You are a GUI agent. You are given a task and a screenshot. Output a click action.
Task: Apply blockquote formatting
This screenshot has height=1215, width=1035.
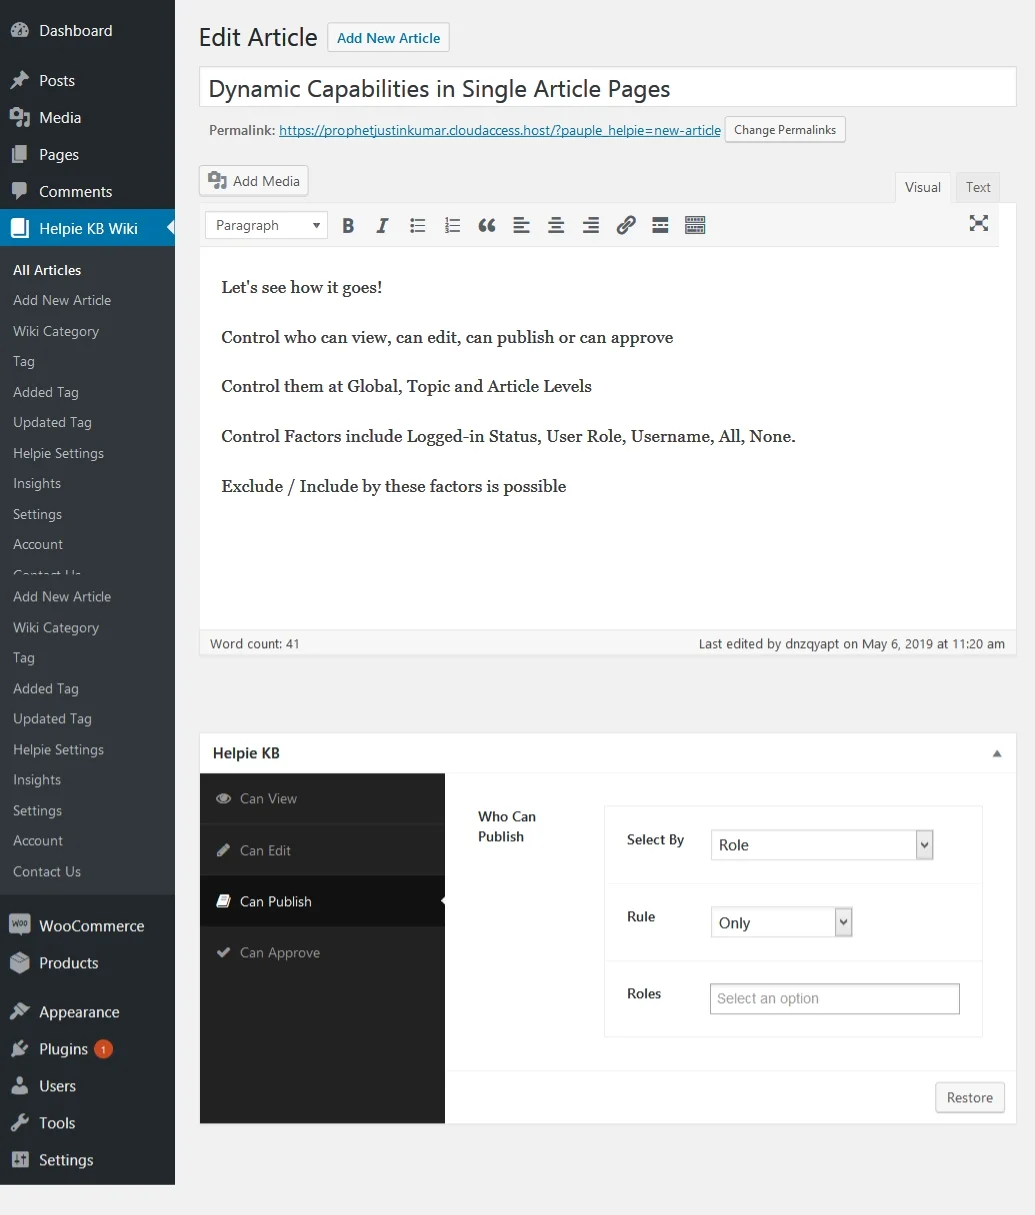point(487,225)
